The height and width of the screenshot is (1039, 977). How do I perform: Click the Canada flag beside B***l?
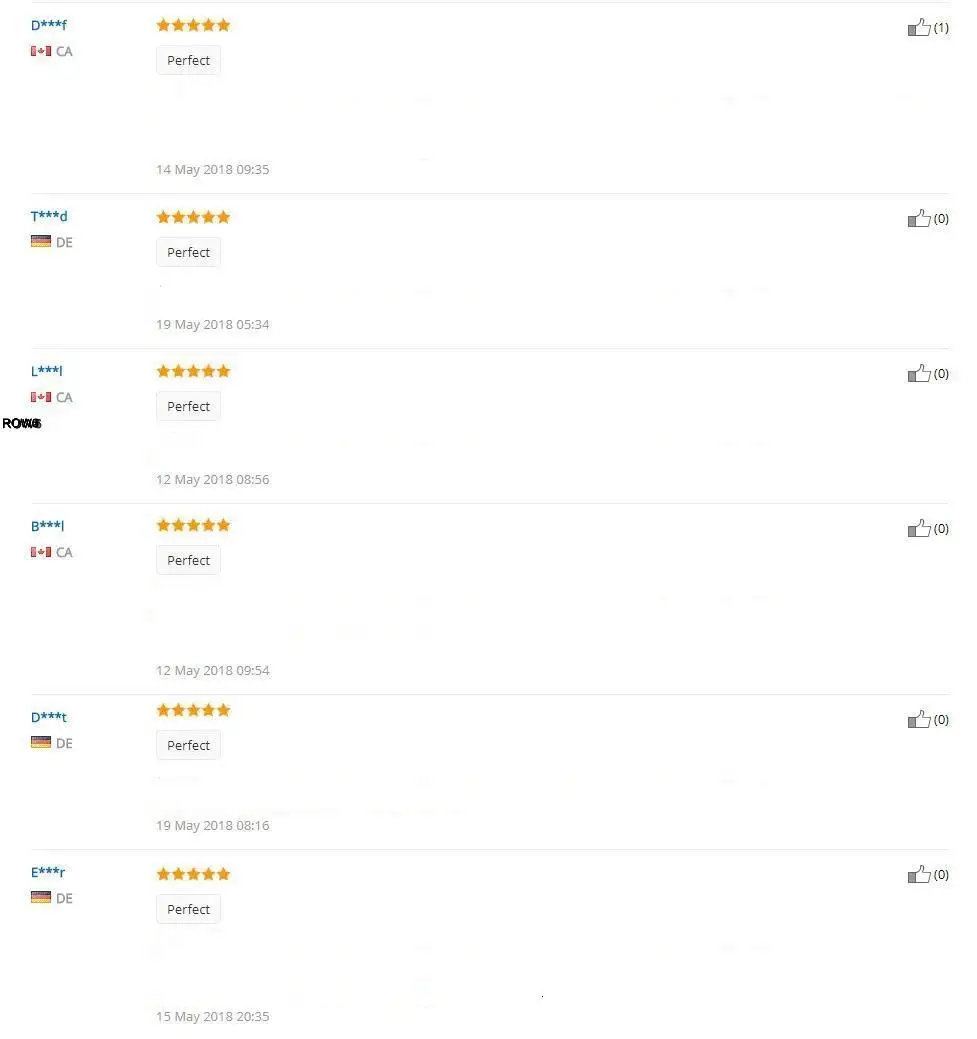click(x=40, y=552)
